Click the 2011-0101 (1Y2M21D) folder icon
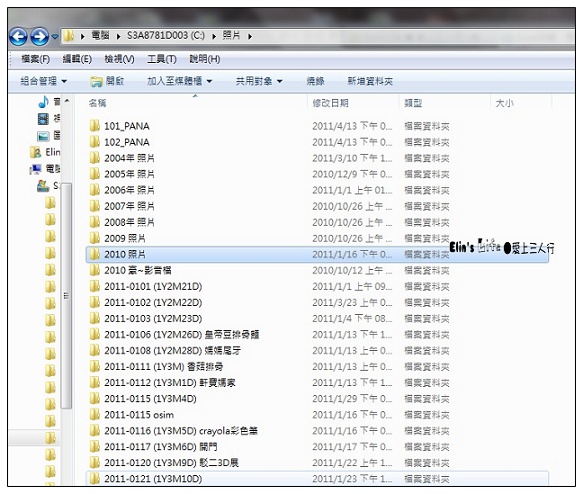The image size is (583, 494). coord(95,286)
